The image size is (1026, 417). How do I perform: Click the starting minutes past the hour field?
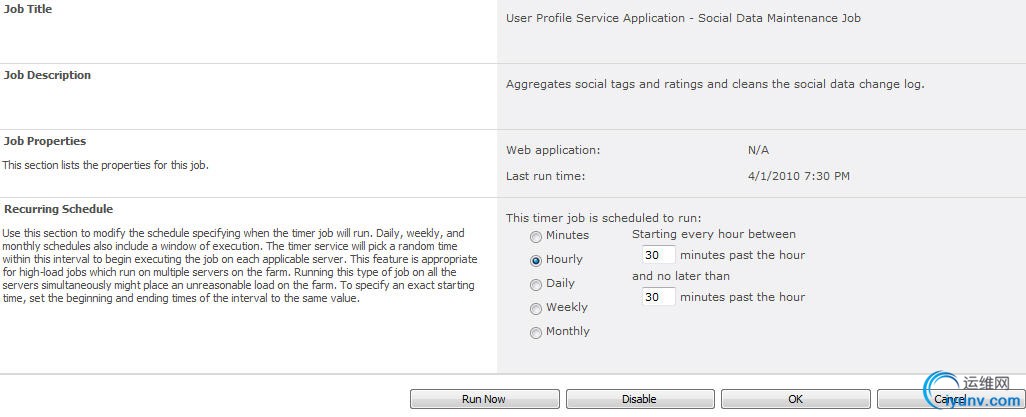coord(658,255)
